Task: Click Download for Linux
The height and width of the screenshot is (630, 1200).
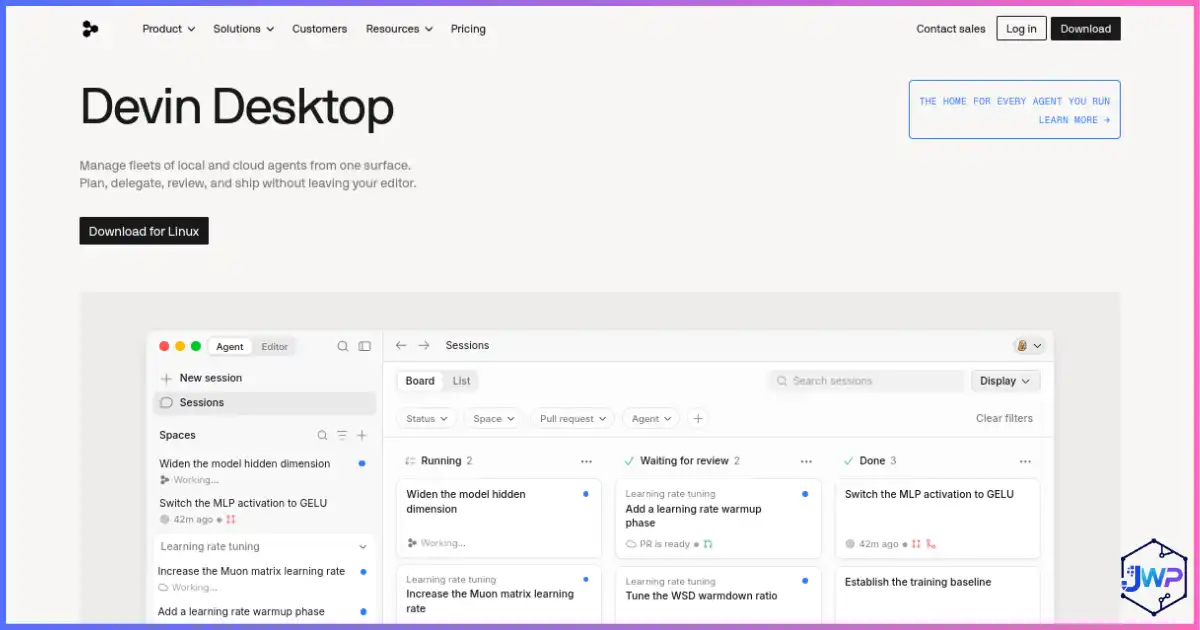Action: point(144,231)
